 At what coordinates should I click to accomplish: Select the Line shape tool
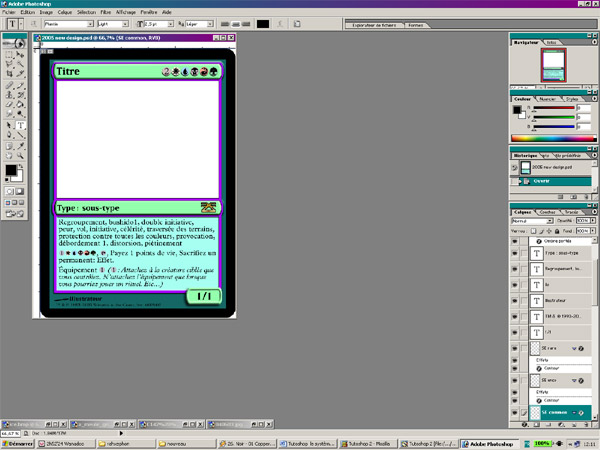click(x=20, y=135)
